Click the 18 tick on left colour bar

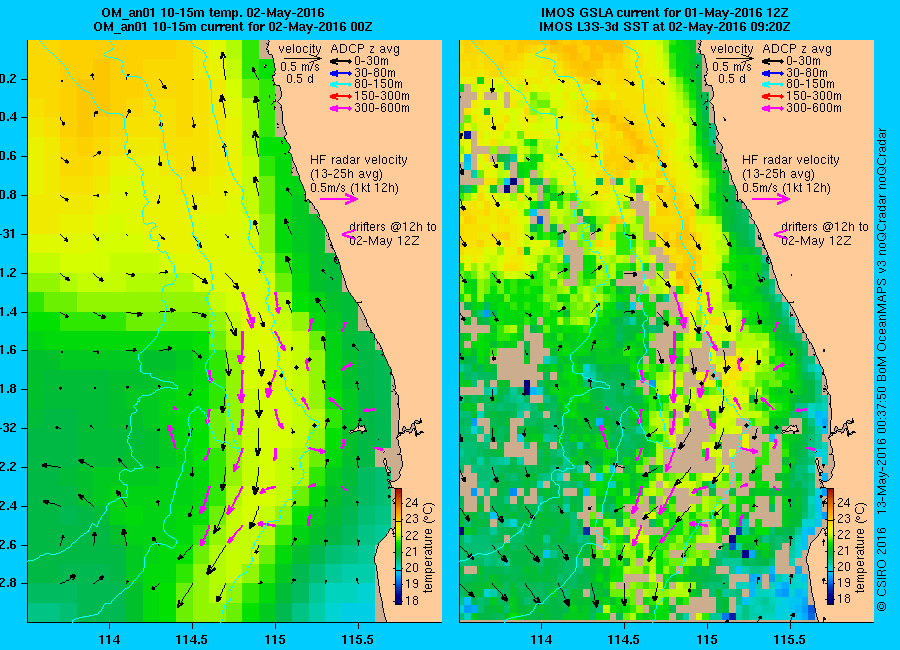tap(412, 601)
